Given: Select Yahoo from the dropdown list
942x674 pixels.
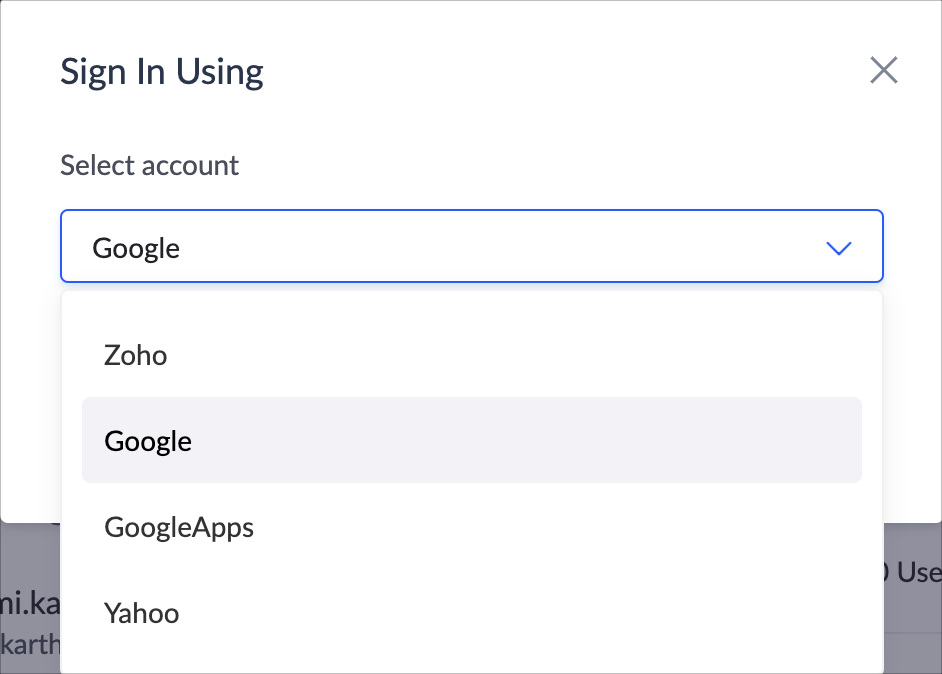Looking at the screenshot, I should coord(142,613).
